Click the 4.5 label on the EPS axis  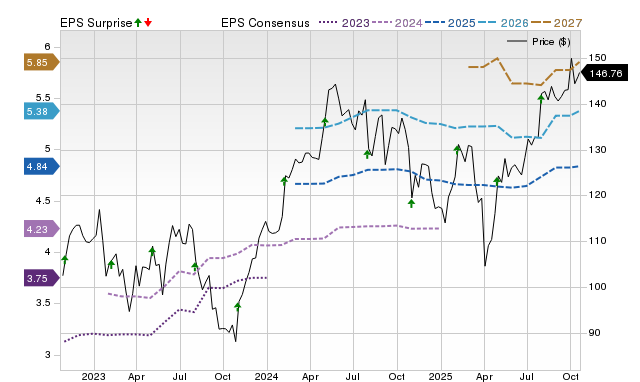click(43, 201)
